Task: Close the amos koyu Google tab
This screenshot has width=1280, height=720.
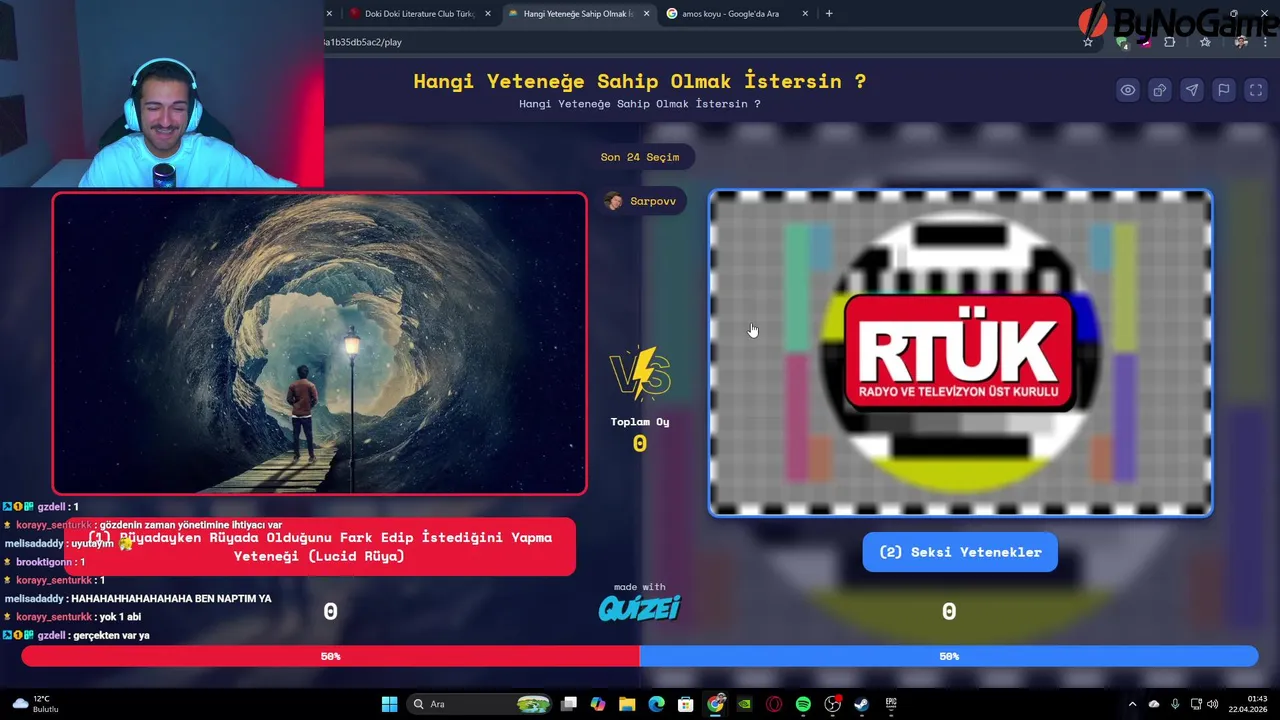Action: point(805,14)
